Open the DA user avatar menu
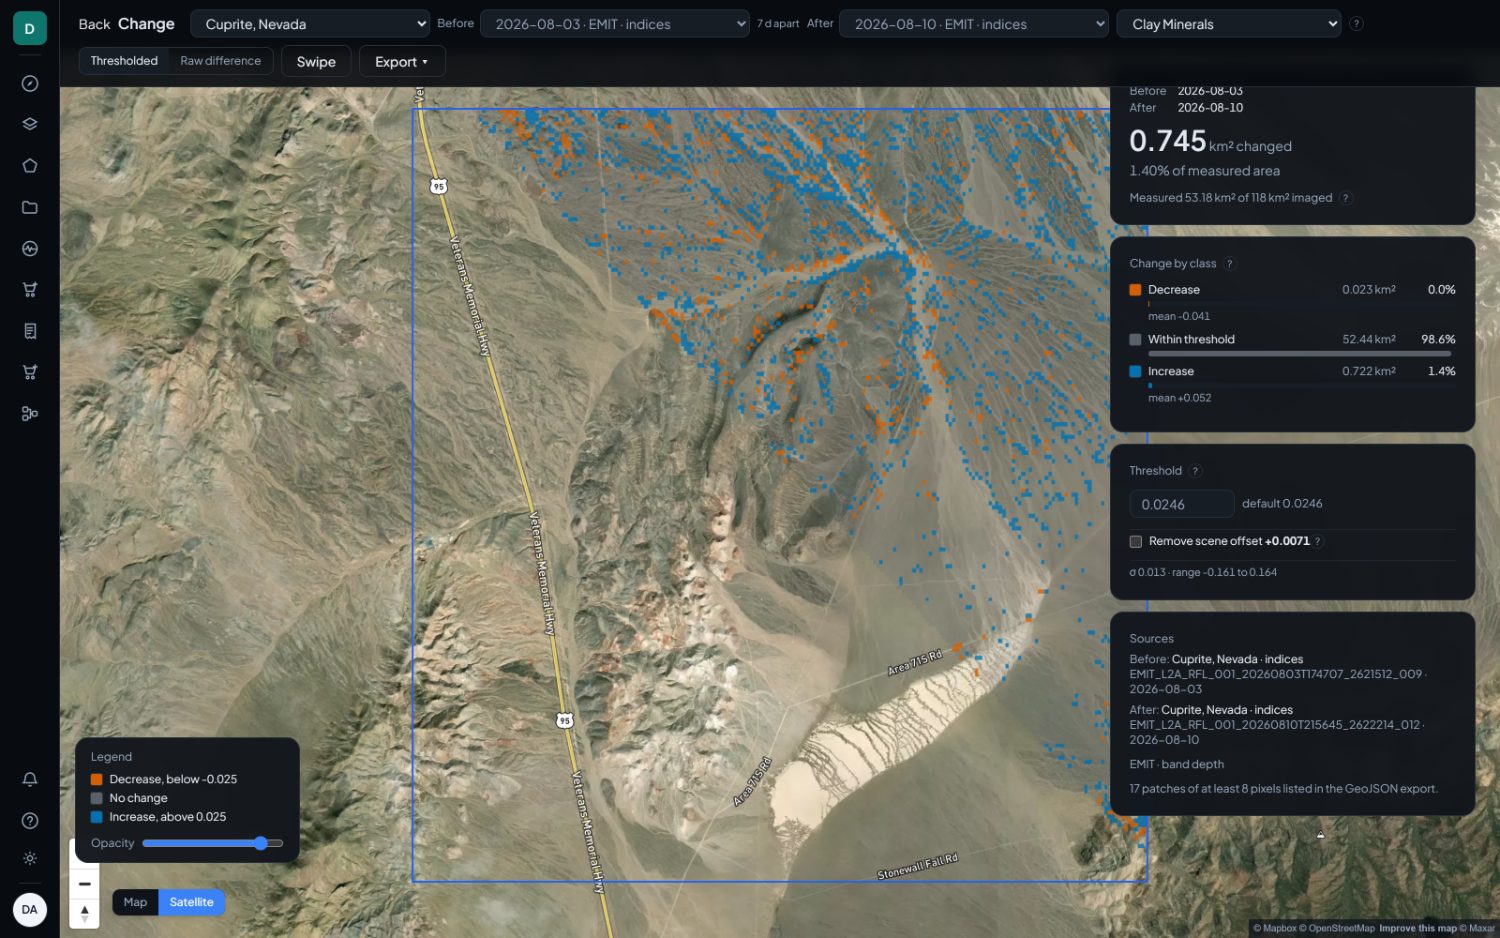This screenshot has width=1500, height=938. [30, 910]
